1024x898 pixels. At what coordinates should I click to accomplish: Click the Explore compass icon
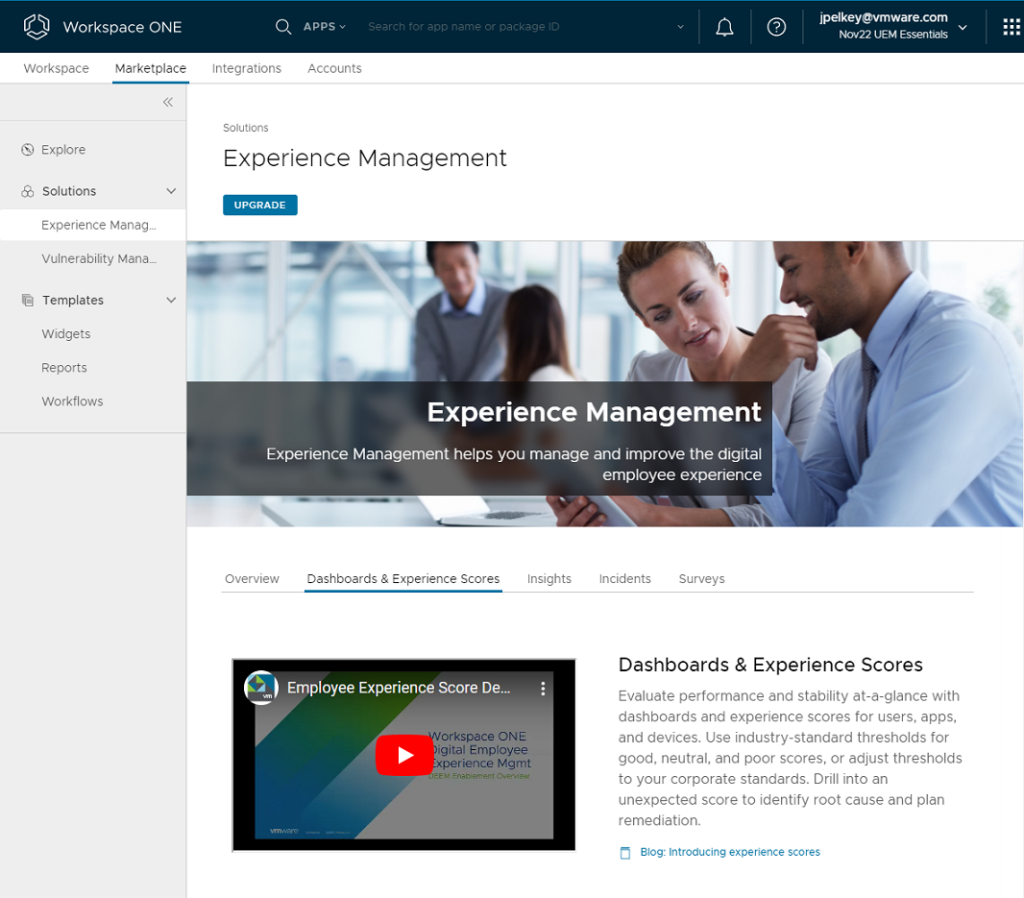(27, 150)
